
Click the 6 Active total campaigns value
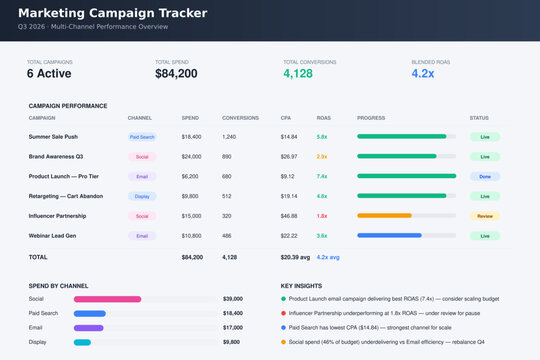[49, 73]
